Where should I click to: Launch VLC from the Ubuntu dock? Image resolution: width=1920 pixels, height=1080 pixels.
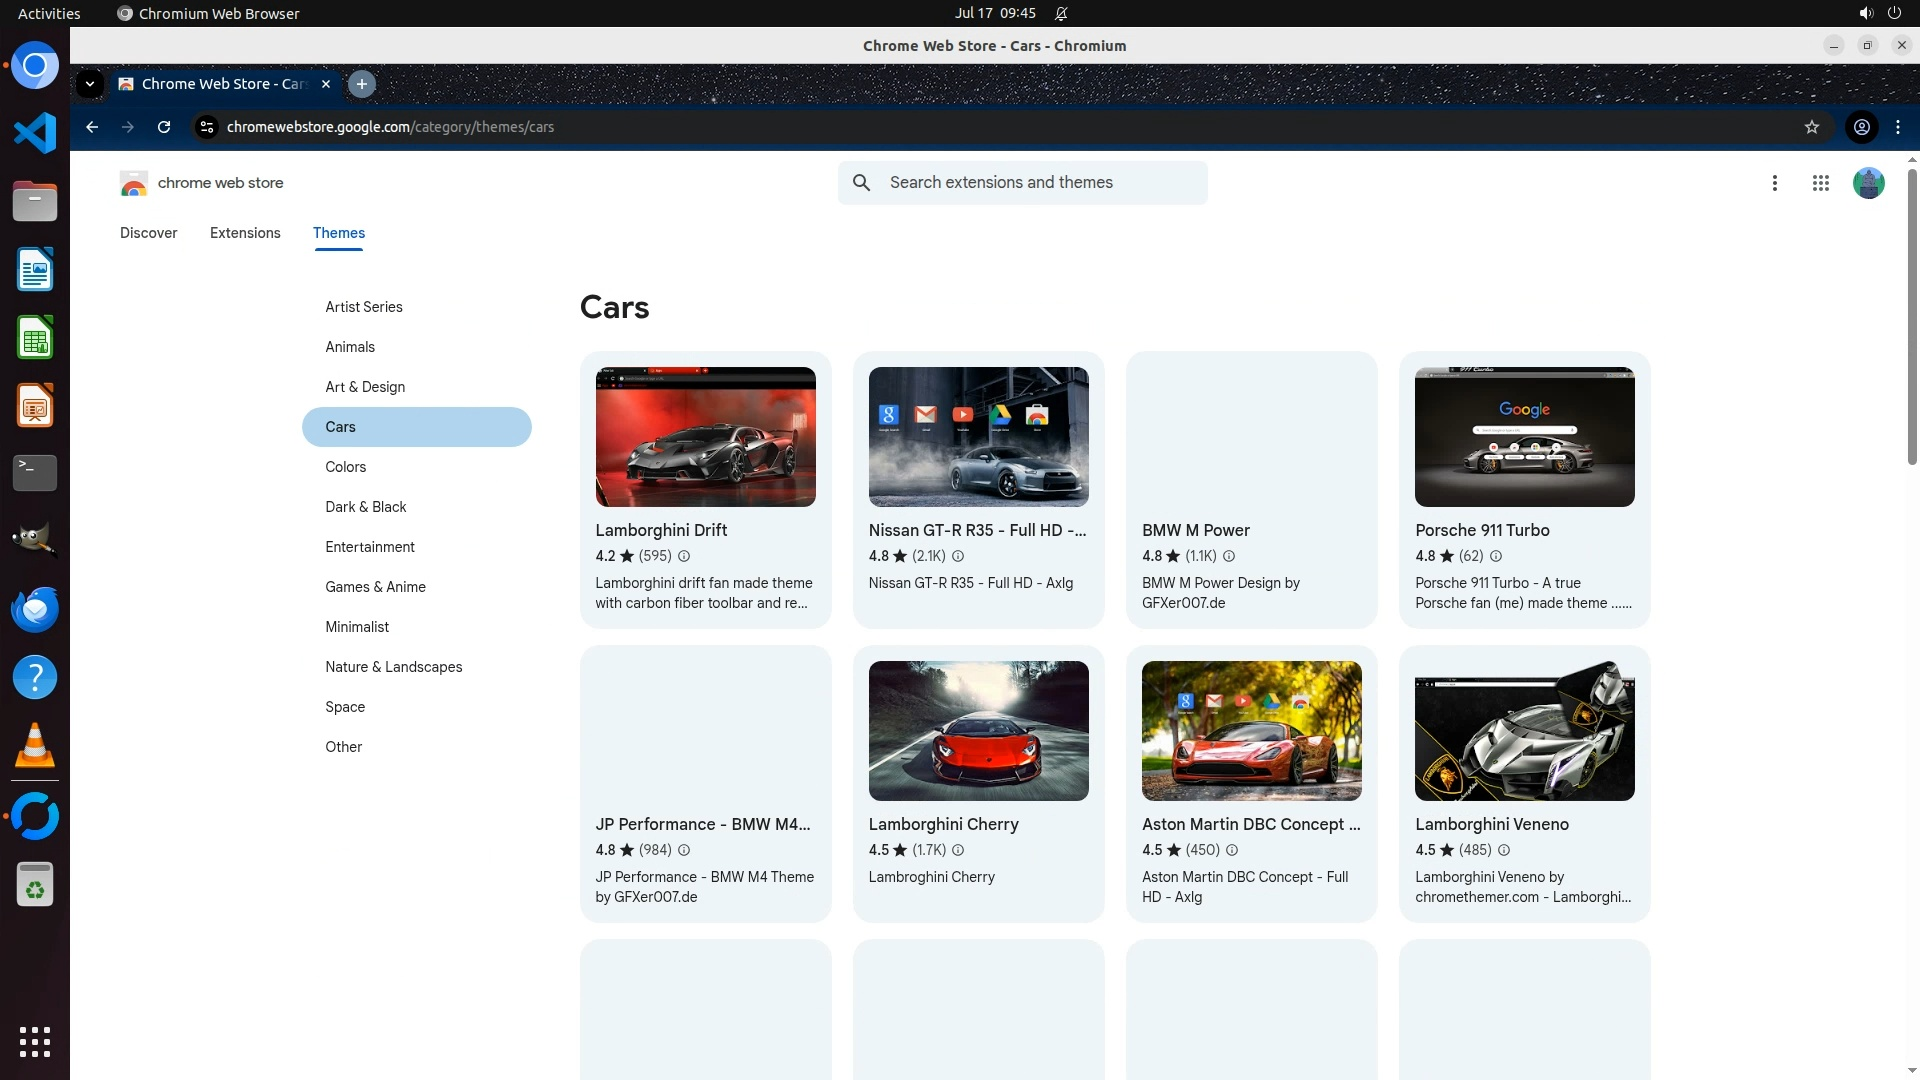[x=35, y=746]
